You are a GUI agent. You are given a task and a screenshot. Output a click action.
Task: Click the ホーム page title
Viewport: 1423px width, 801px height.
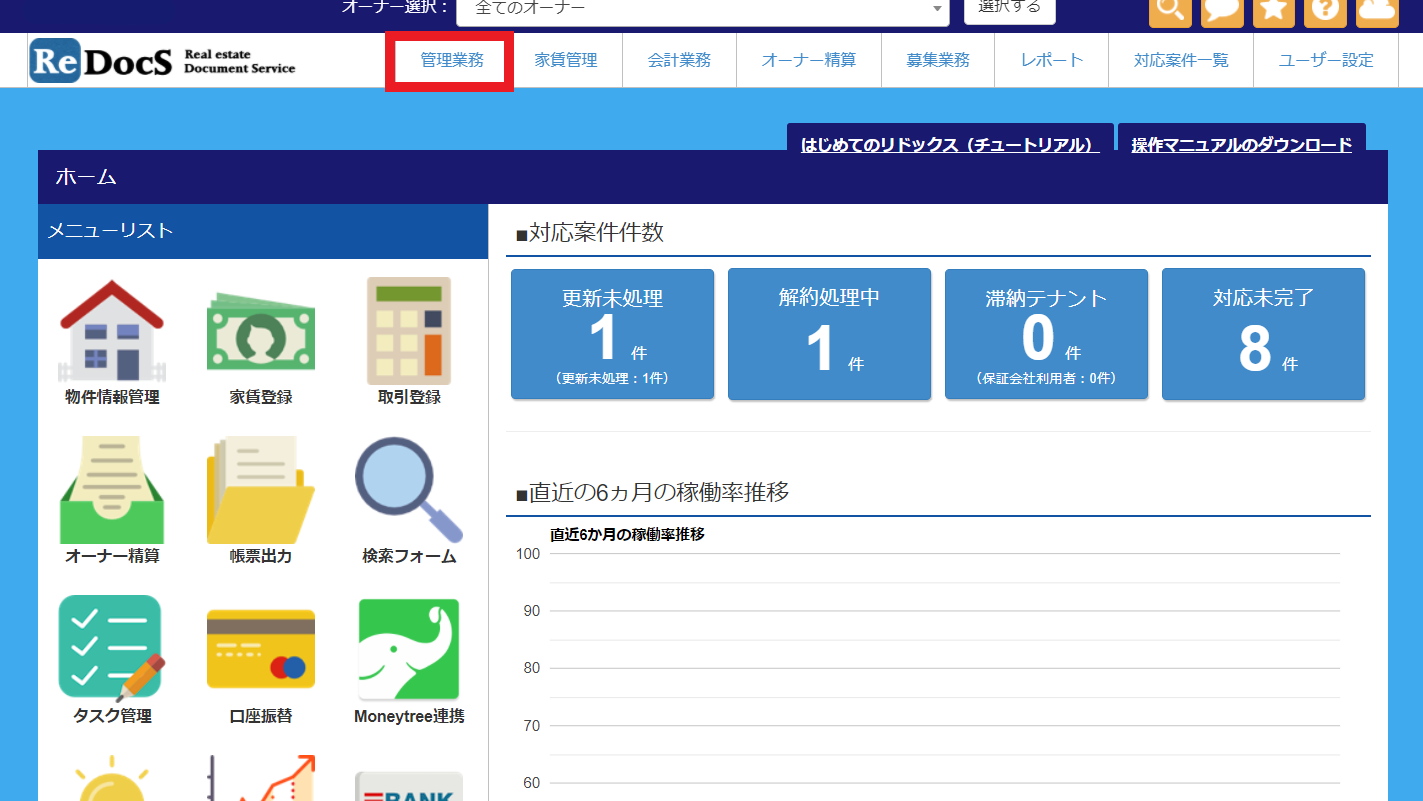coord(86,177)
